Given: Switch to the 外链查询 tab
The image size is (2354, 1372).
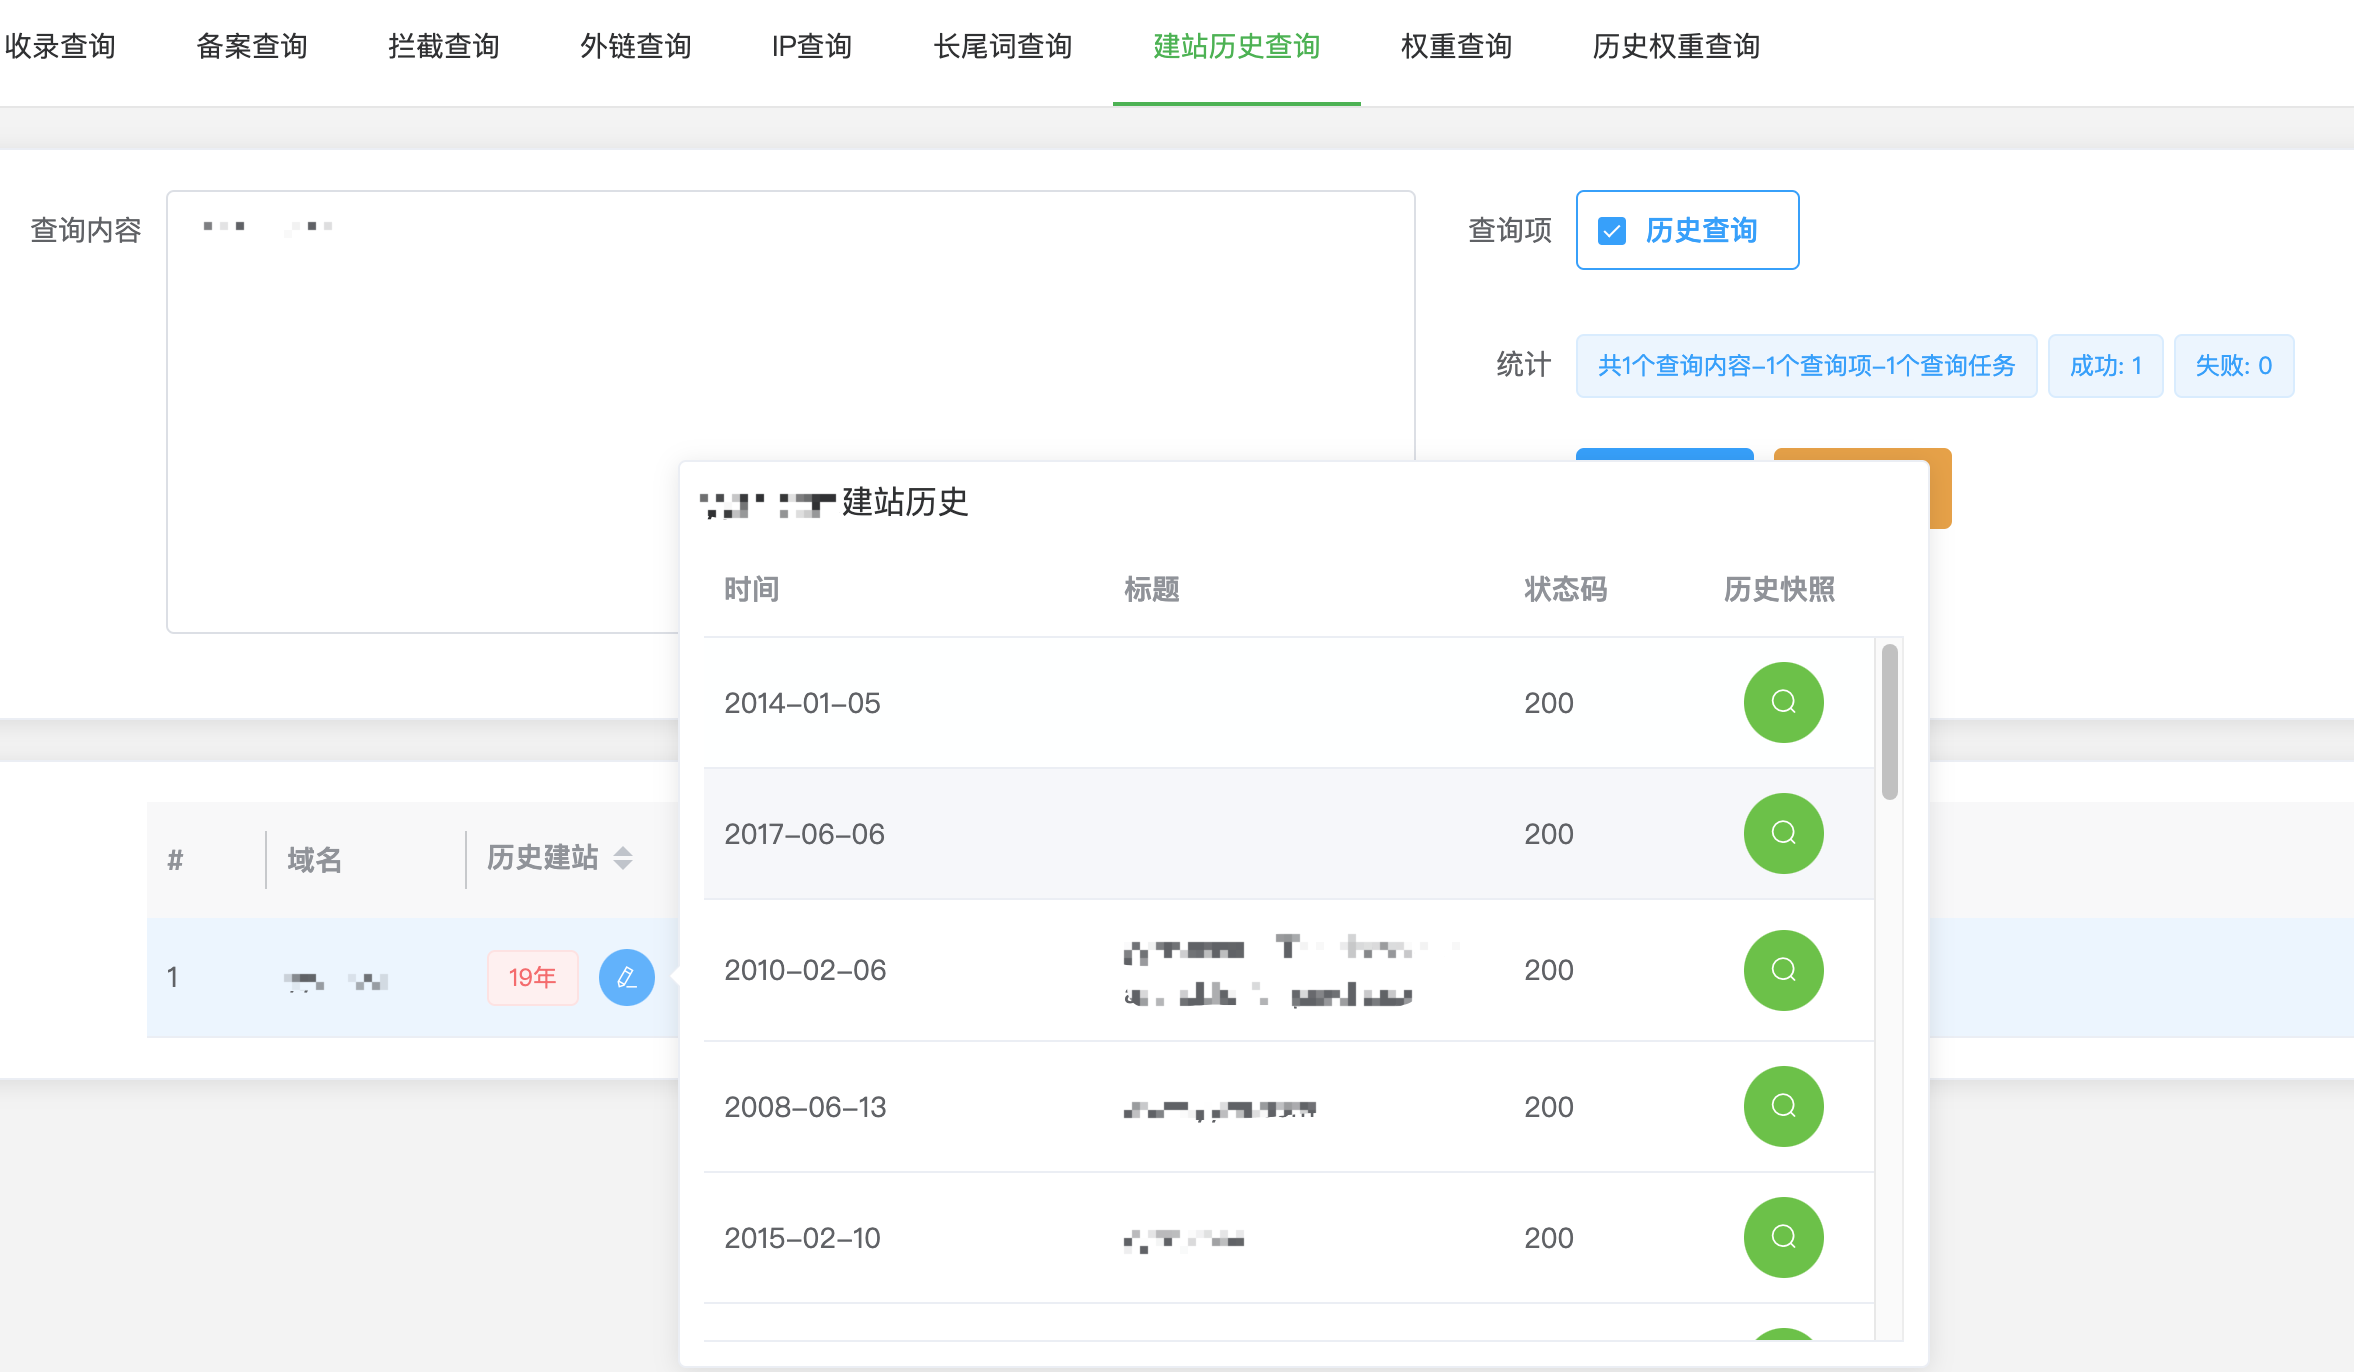Looking at the screenshot, I should (636, 46).
